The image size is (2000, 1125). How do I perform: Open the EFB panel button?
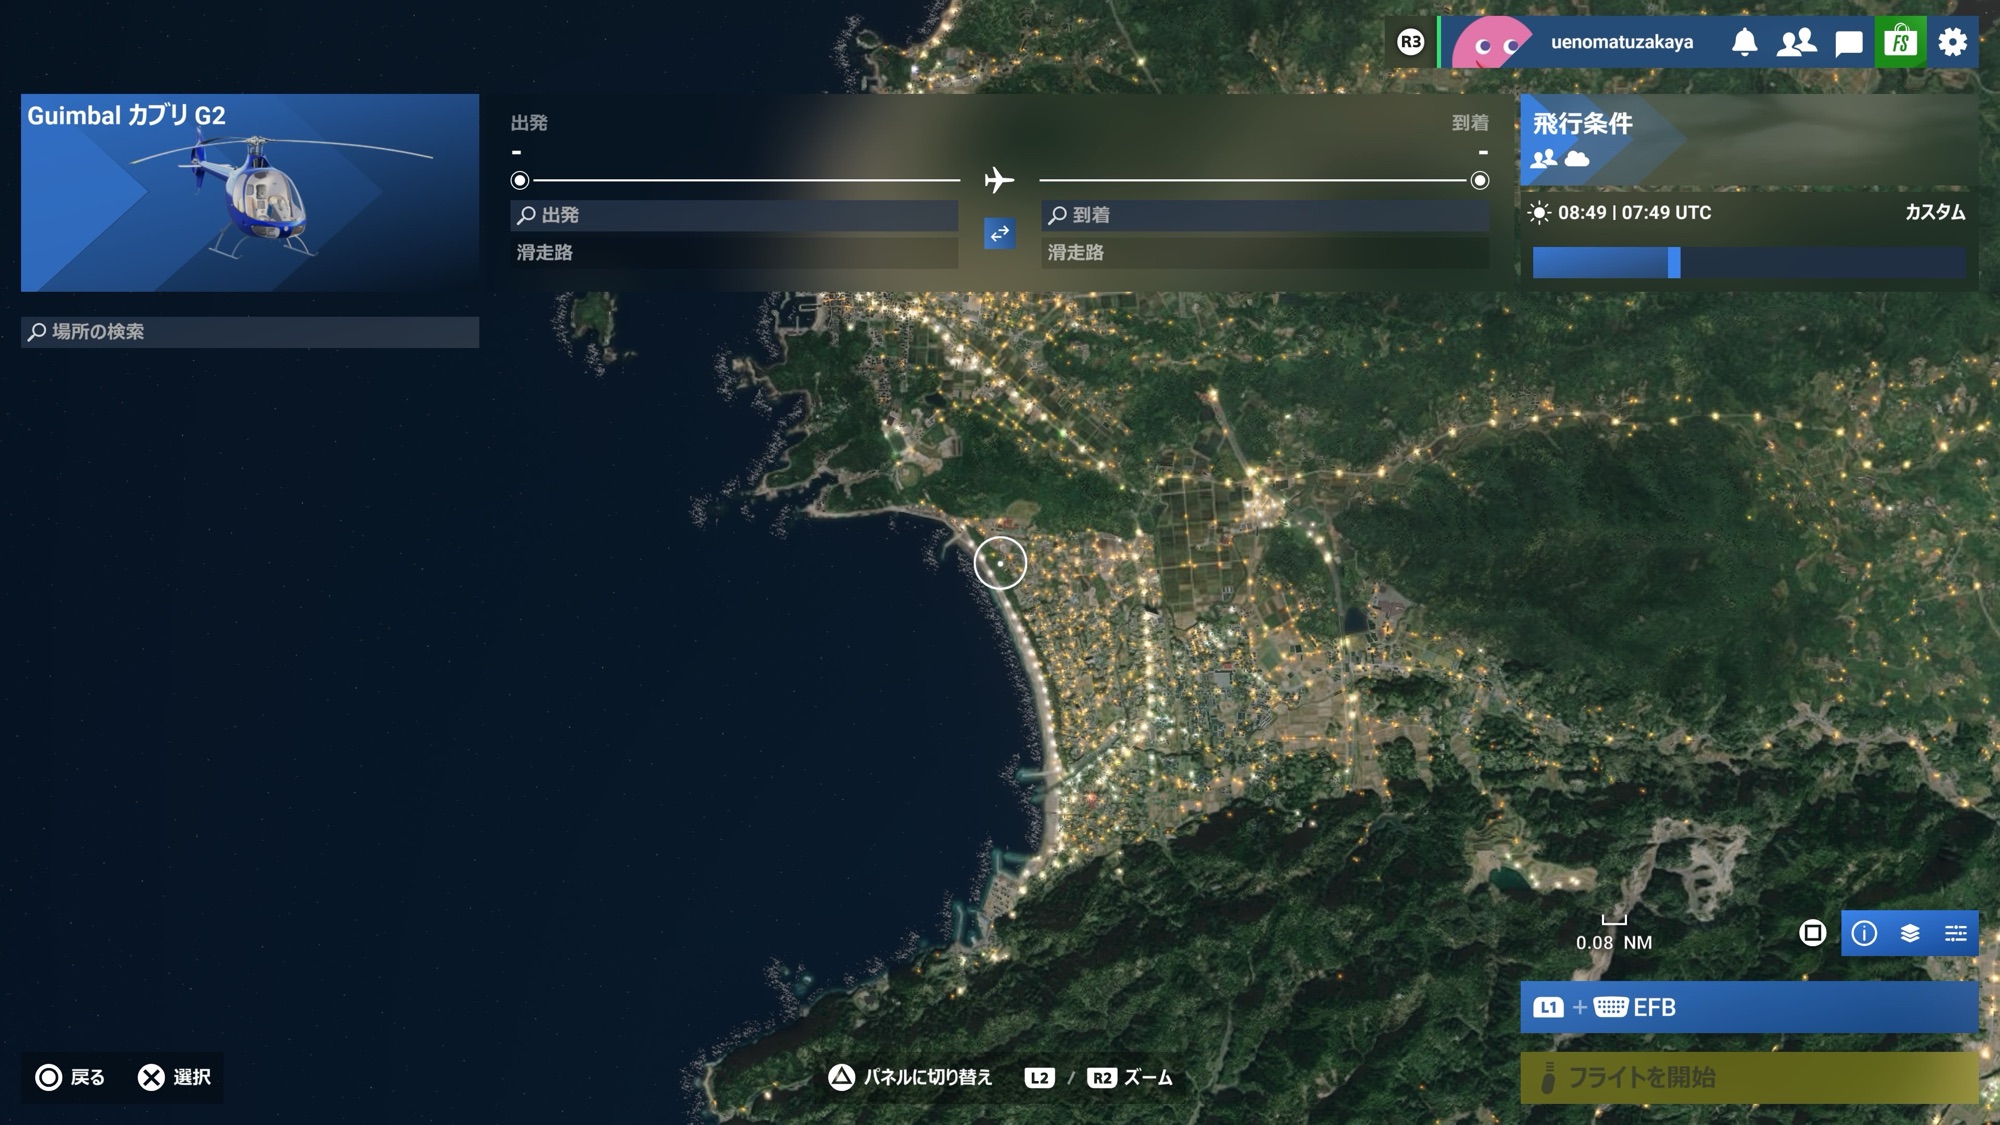click(x=1748, y=1007)
